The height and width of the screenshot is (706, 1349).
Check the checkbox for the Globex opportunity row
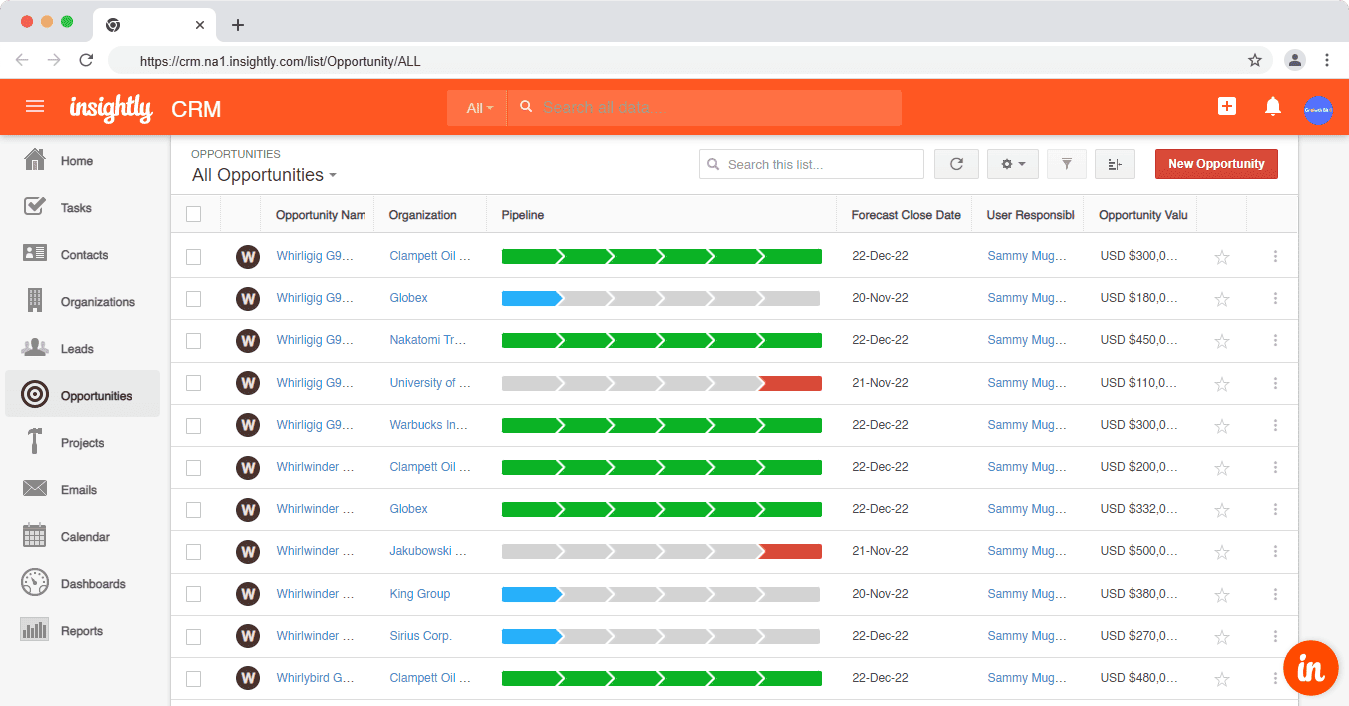(x=193, y=298)
